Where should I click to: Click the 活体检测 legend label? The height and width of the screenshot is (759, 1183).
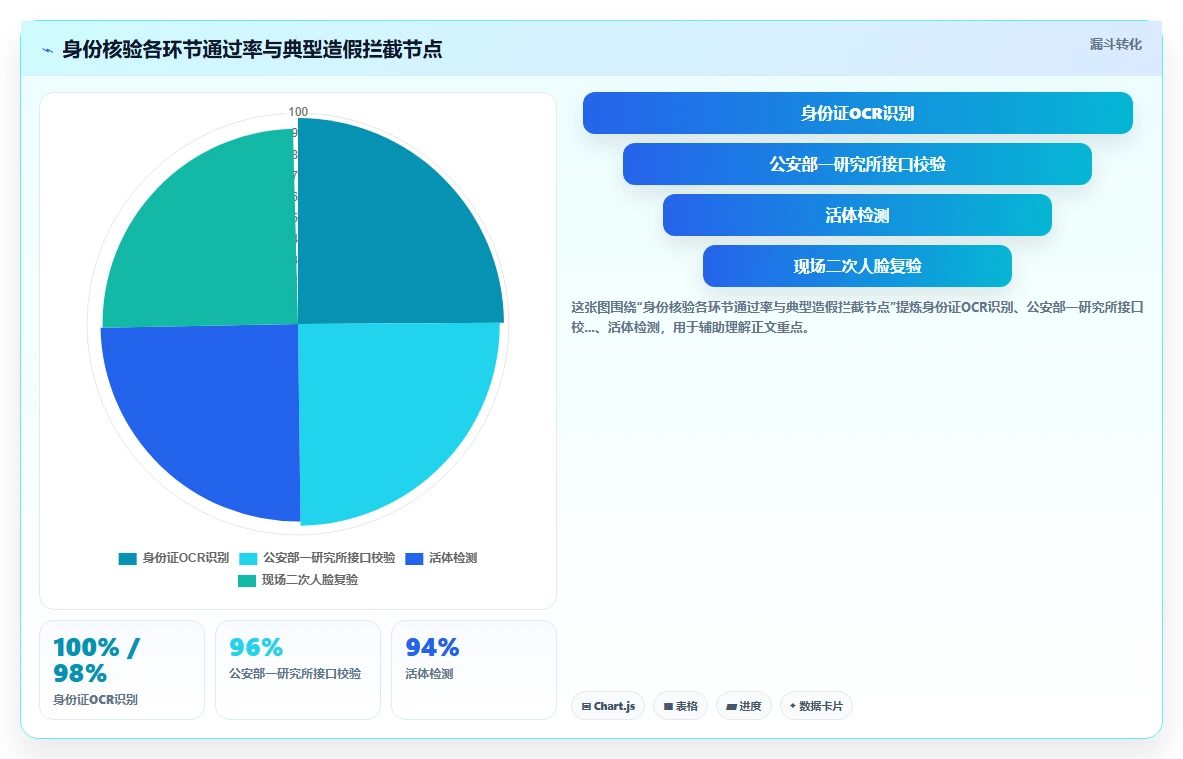click(x=453, y=558)
